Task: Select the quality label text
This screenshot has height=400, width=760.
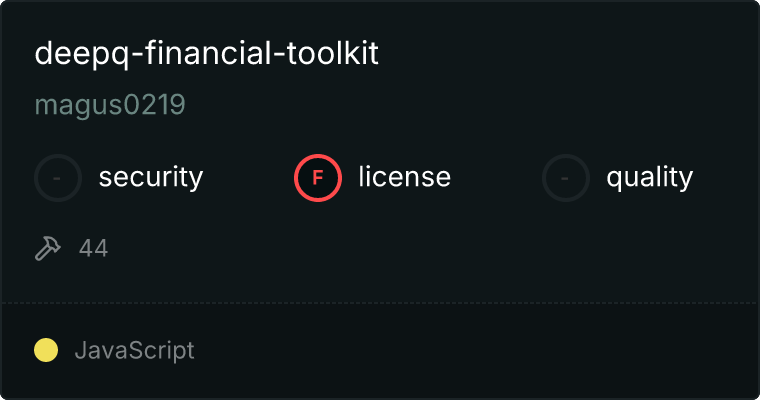Action: point(649,178)
